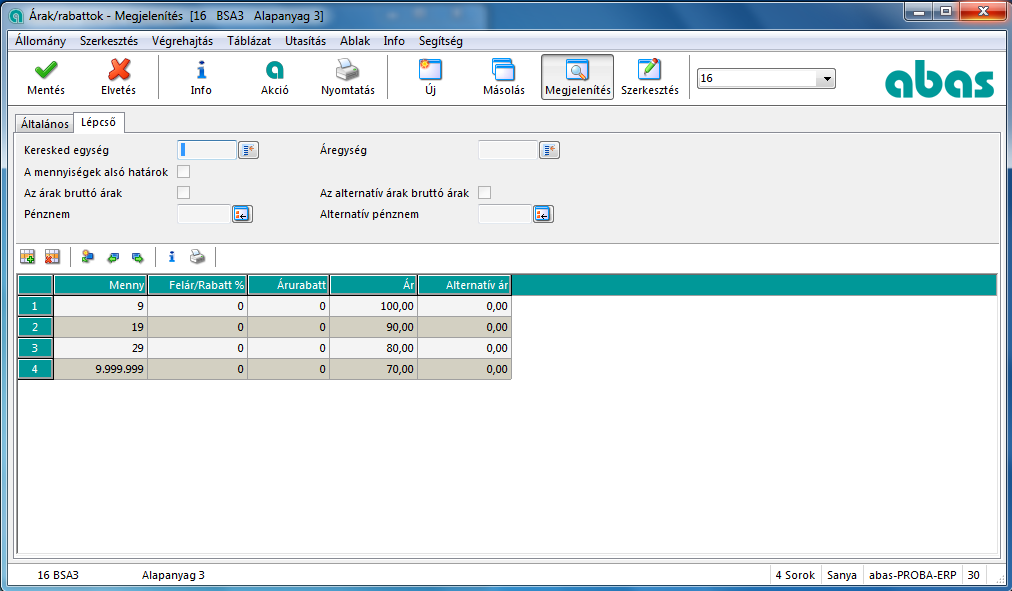Expand the record number dropdown showing 16
Viewport: 1012px width, 591px height.
(826, 79)
